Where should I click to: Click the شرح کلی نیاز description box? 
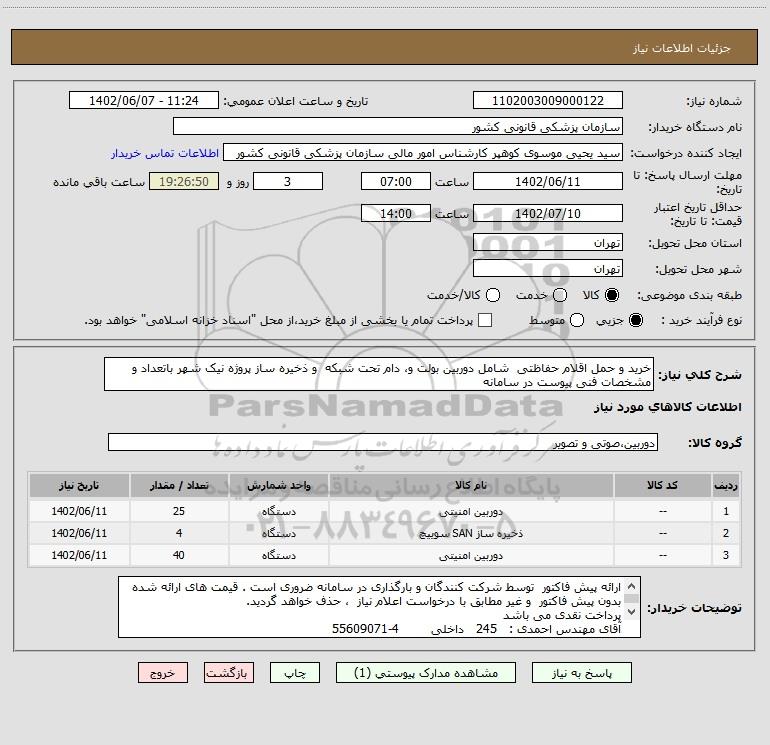[379, 375]
